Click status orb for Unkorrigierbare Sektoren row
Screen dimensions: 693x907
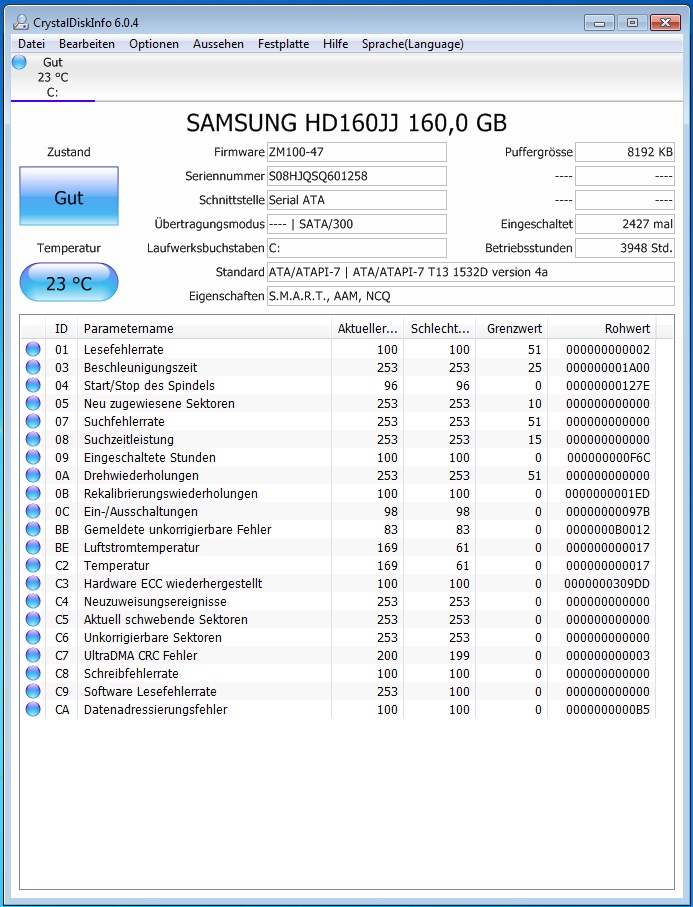(33, 637)
